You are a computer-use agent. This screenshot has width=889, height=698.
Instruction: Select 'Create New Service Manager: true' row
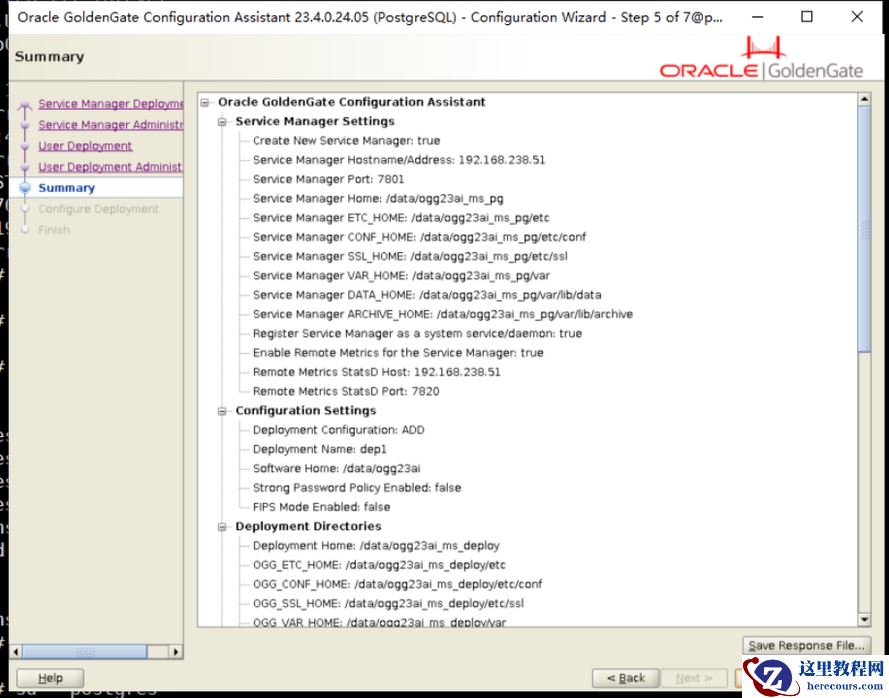point(346,141)
